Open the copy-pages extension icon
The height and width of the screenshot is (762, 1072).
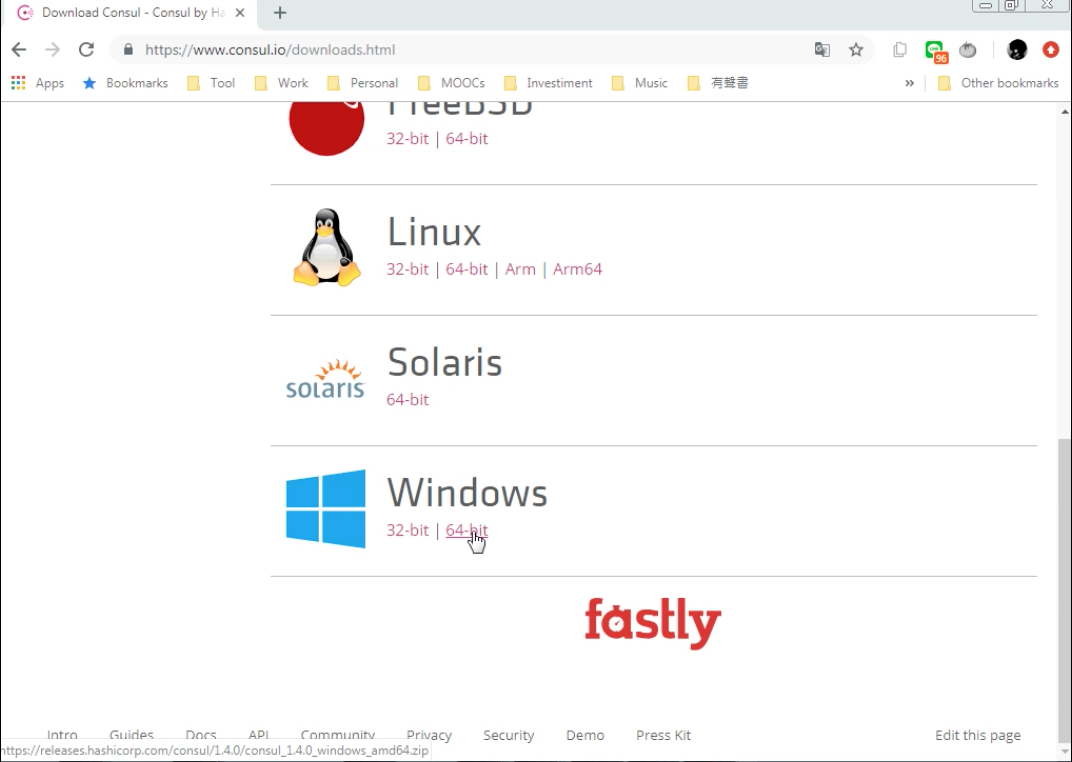(x=900, y=50)
